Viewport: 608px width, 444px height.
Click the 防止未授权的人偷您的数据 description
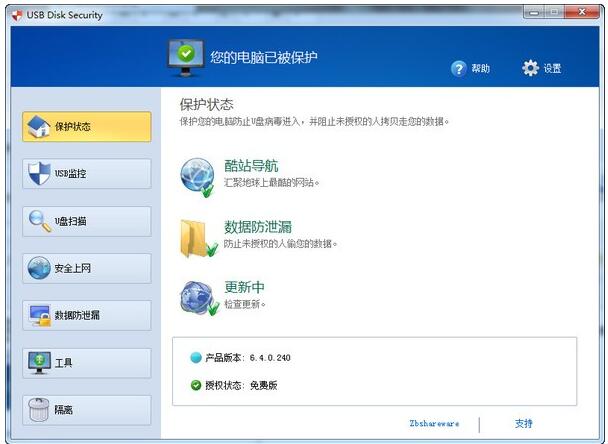point(280,244)
